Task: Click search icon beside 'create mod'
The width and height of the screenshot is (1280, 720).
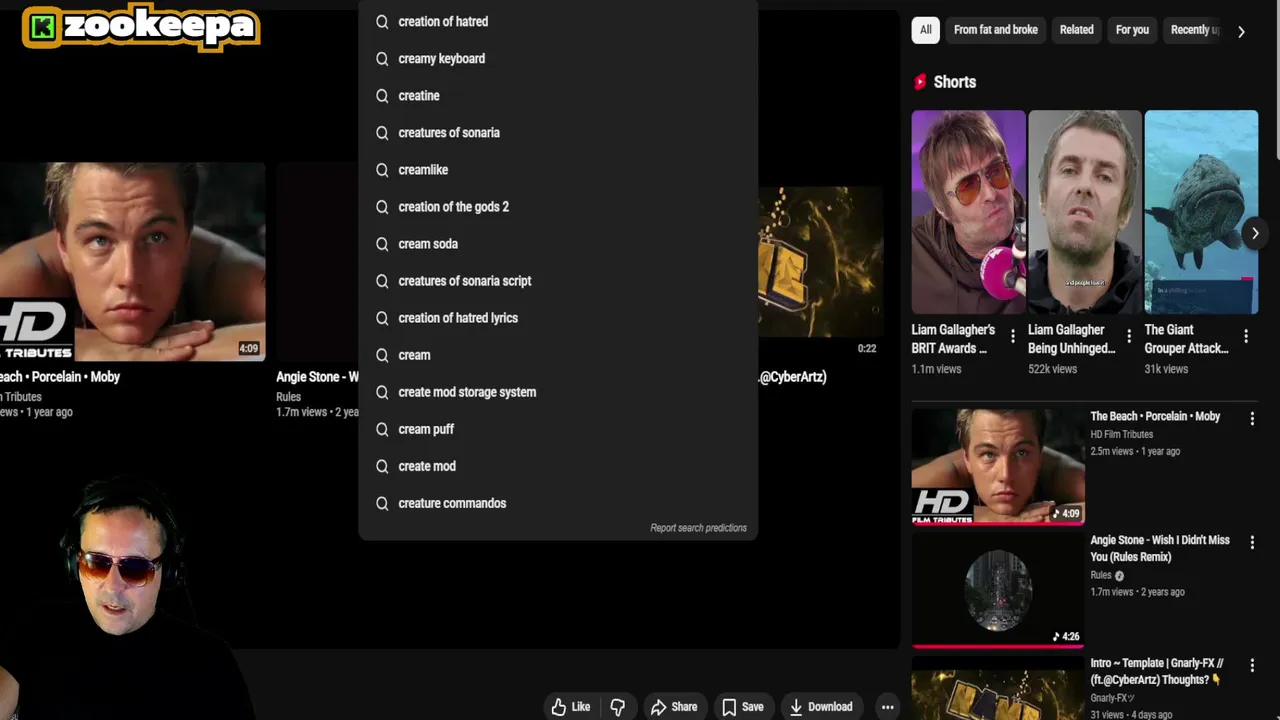Action: [x=382, y=465]
